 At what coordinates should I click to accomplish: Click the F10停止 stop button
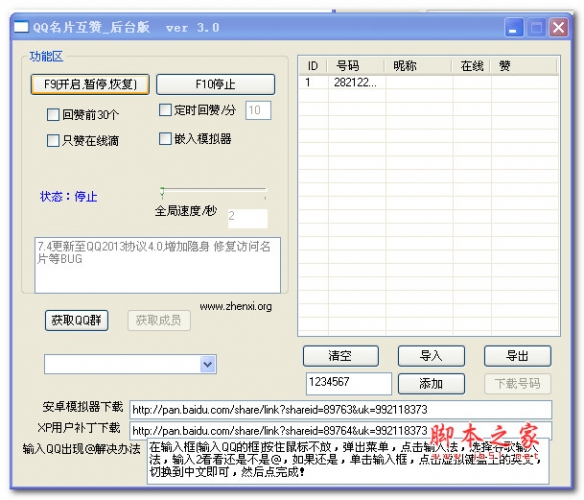pos(215,84)
